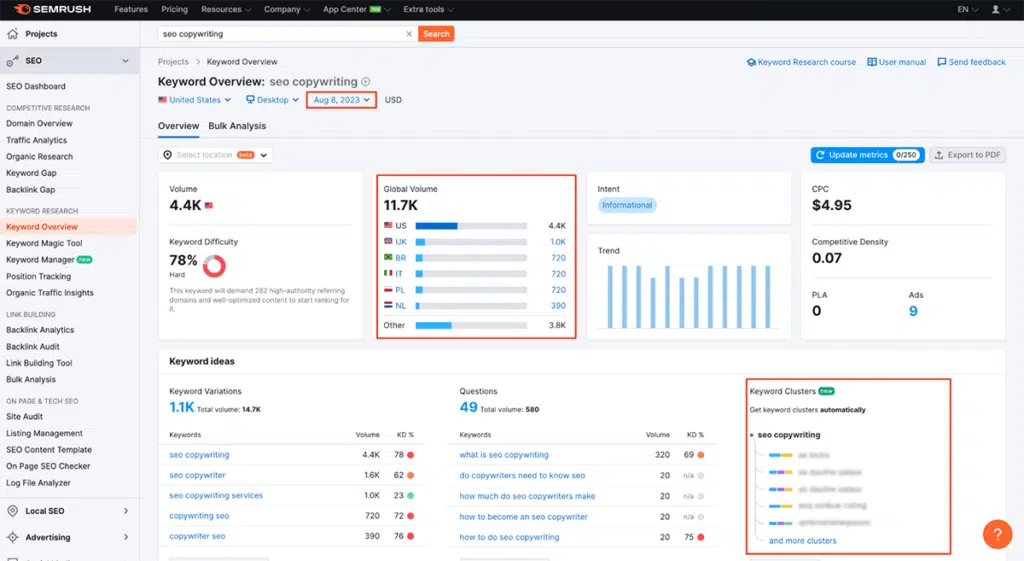Click the plus icon beside seo copywriting title
Image resolution: width=1024 pixels, height=561 pixels.
pyautogui.click(x=366, y=82)
